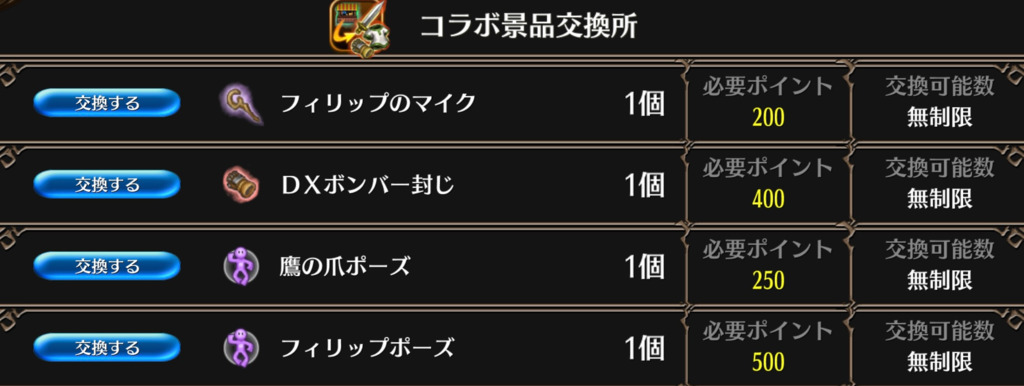Select the 鷹の爪ポーズ item name
This screenshot has width=1024, height=386.
tap(345, 266)
